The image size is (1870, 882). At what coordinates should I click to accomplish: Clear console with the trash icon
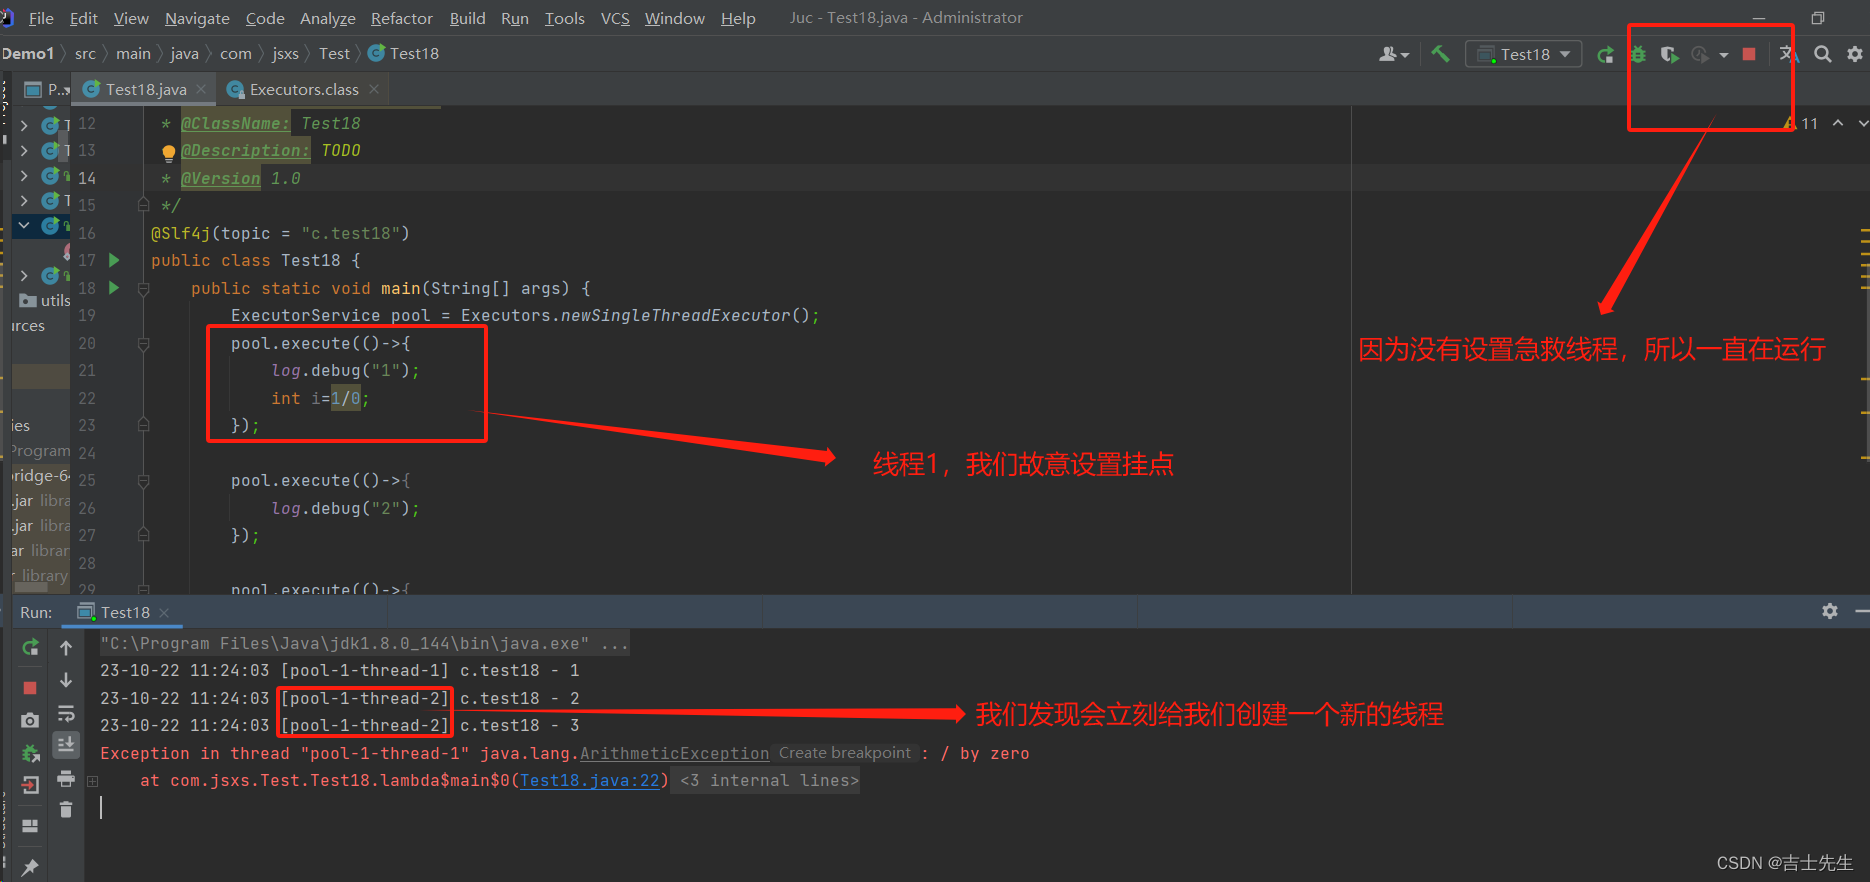[66, 810]
